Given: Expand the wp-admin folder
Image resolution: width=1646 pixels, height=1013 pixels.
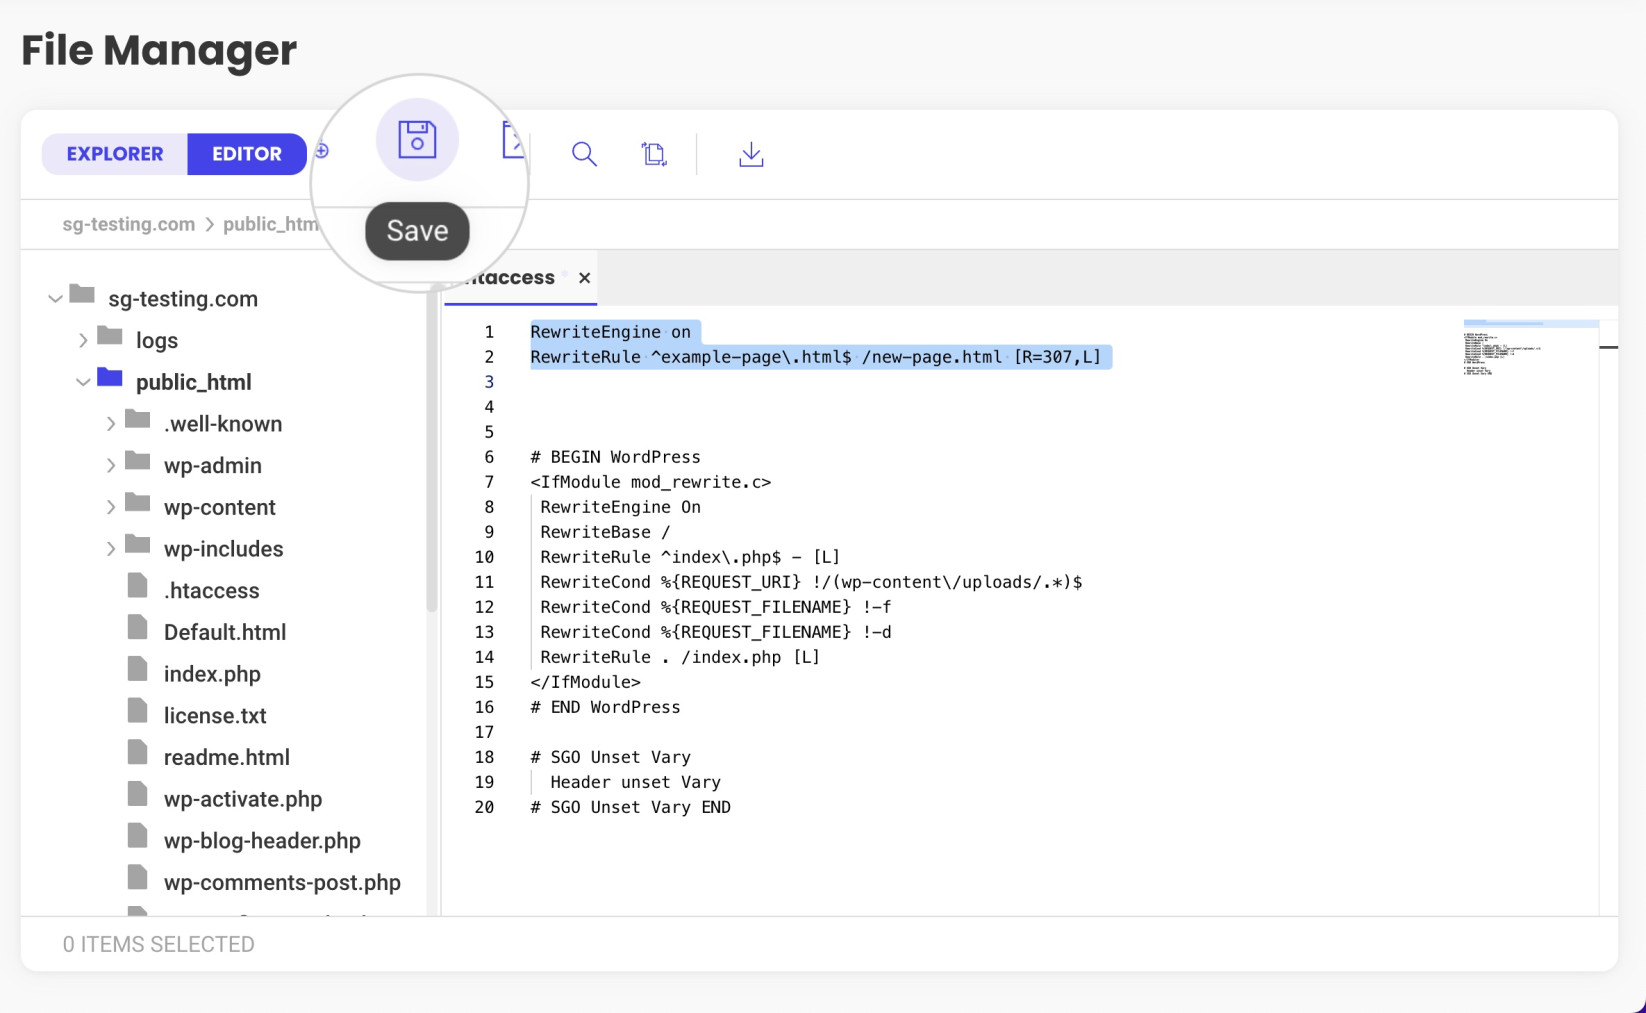Looking at the screenshot, I should click(x=111, y=466).
